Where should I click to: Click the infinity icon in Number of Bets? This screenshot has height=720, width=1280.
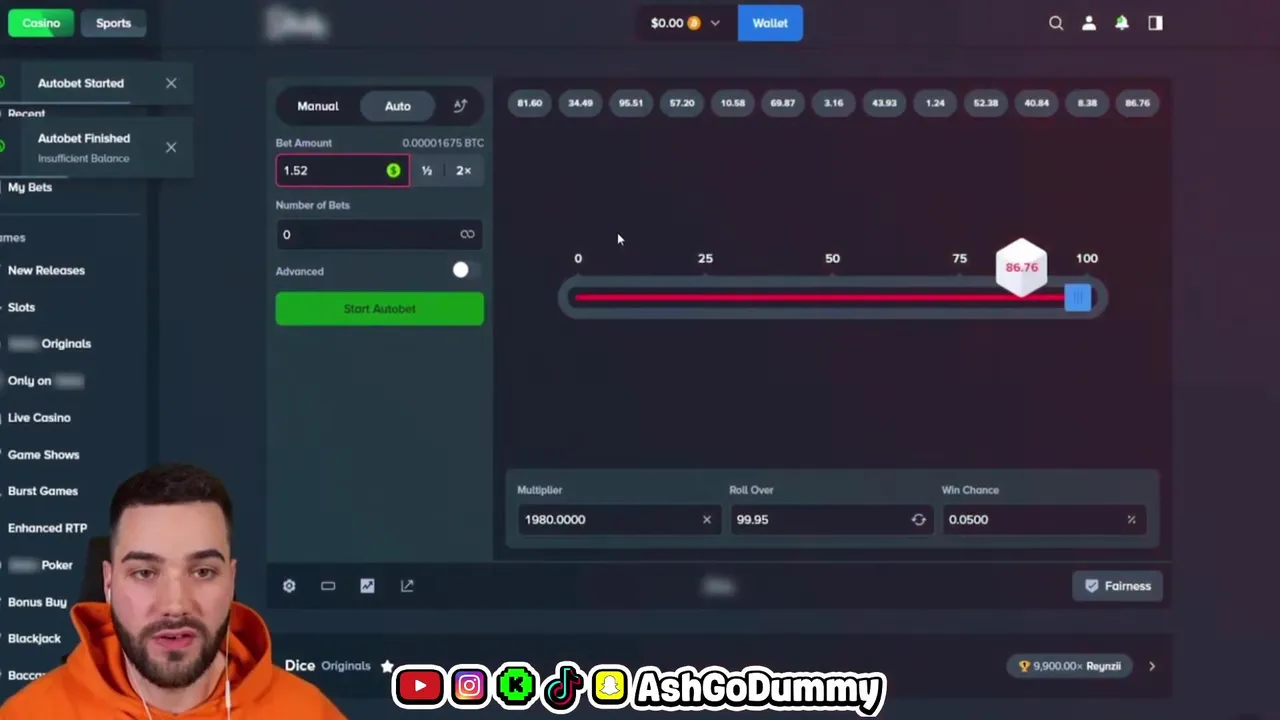[x=467, y=234]
